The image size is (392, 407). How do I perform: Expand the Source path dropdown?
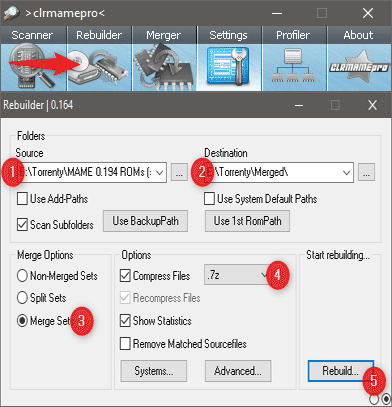click(x=160, y=173)
